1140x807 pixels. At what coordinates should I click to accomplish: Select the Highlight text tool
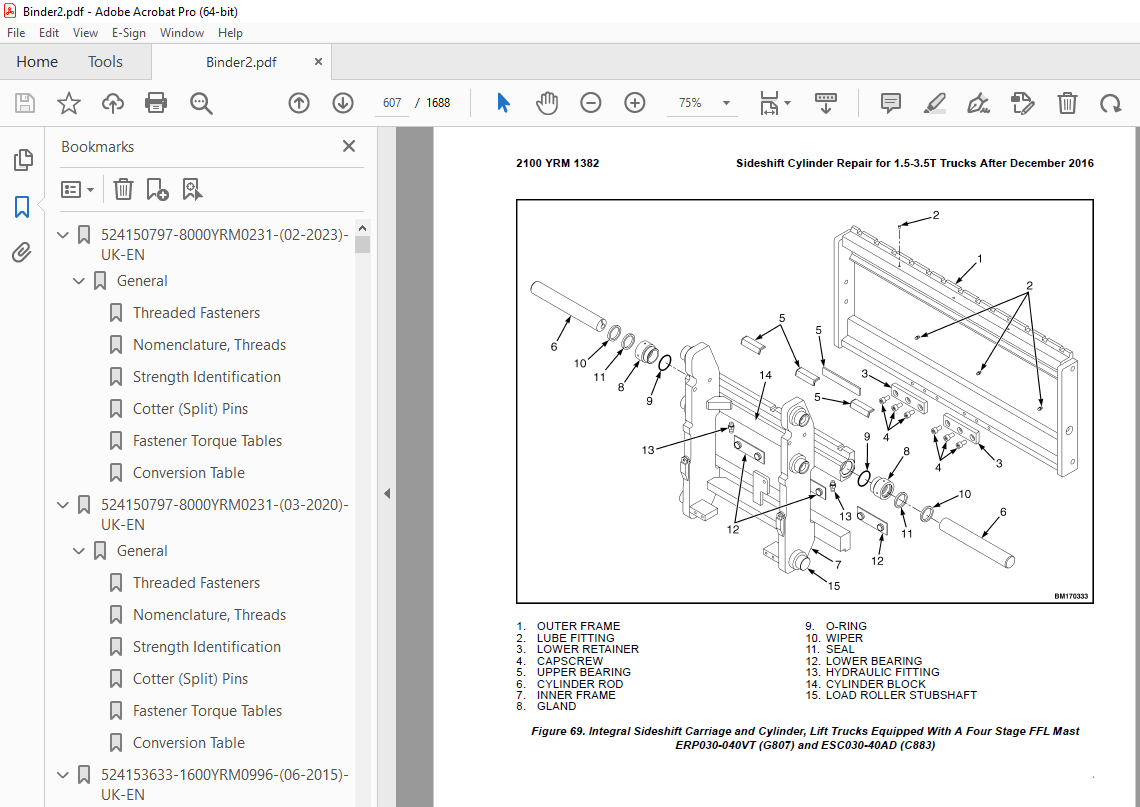coord(935,103)
